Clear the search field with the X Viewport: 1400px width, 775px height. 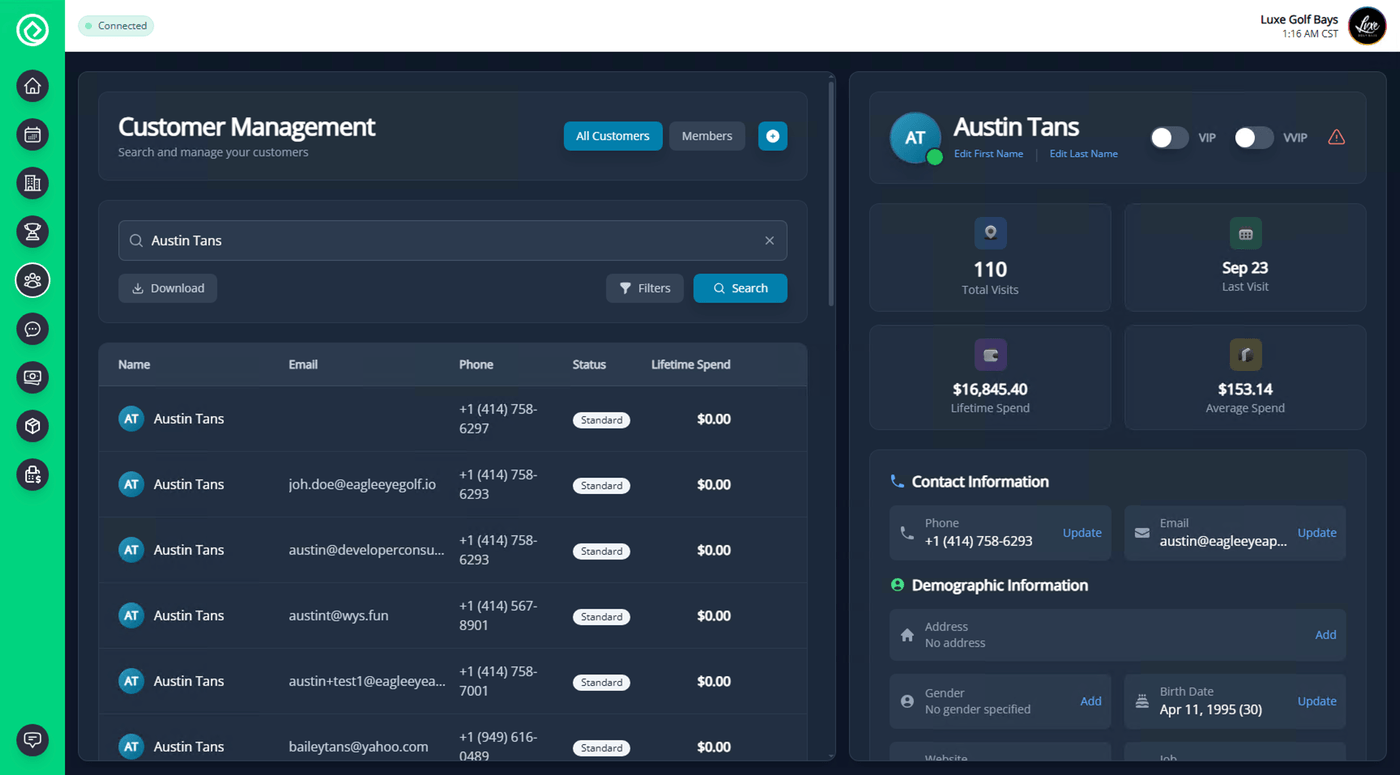click(769, 240)
